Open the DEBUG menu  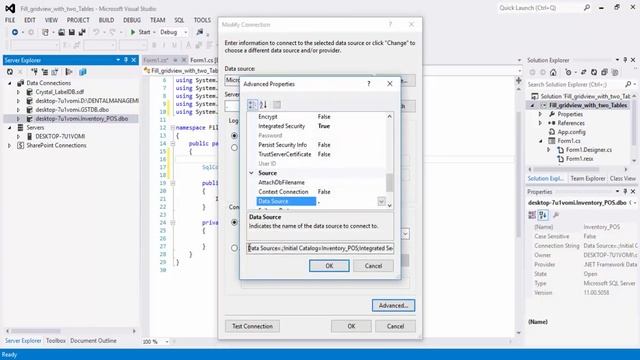pyautogui.click(x=132, y=20)
